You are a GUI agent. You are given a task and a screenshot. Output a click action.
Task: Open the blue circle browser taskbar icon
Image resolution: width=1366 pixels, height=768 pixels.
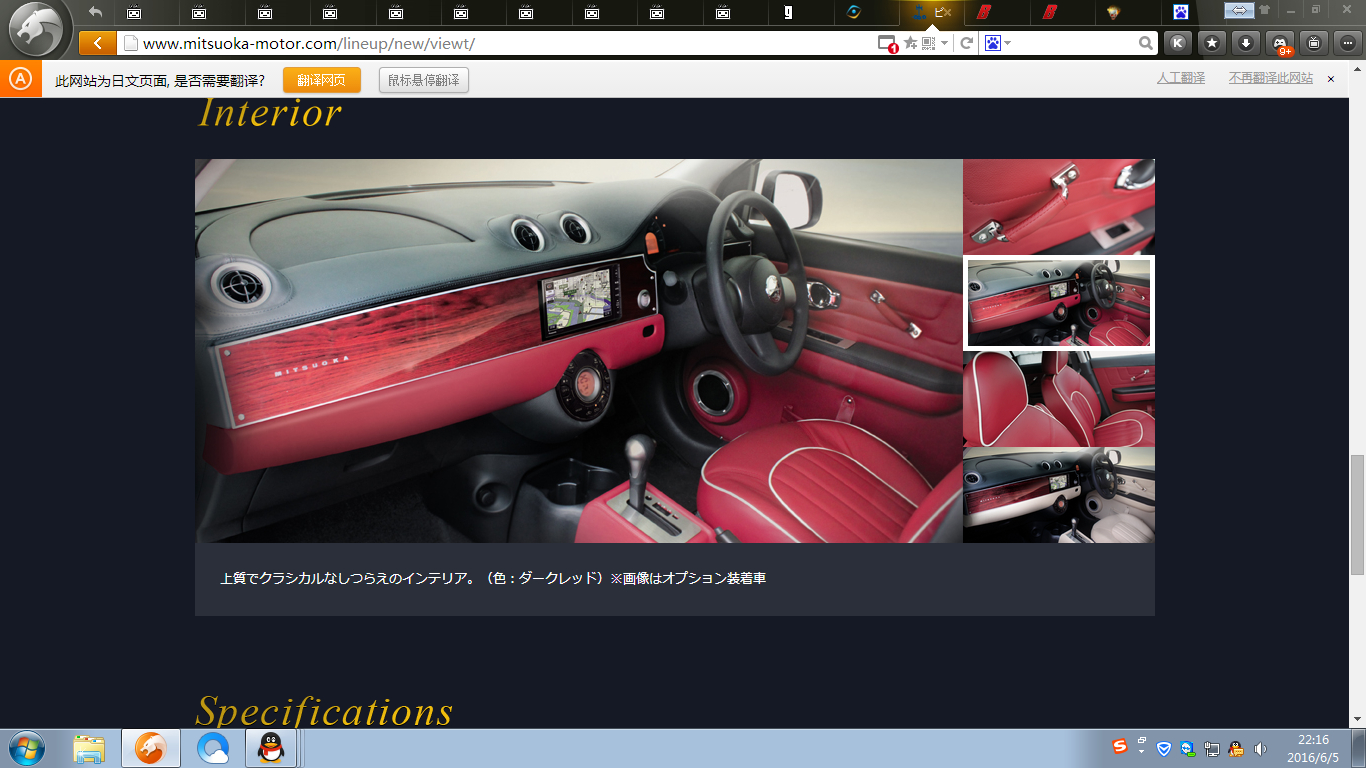(x=213, y=748)
